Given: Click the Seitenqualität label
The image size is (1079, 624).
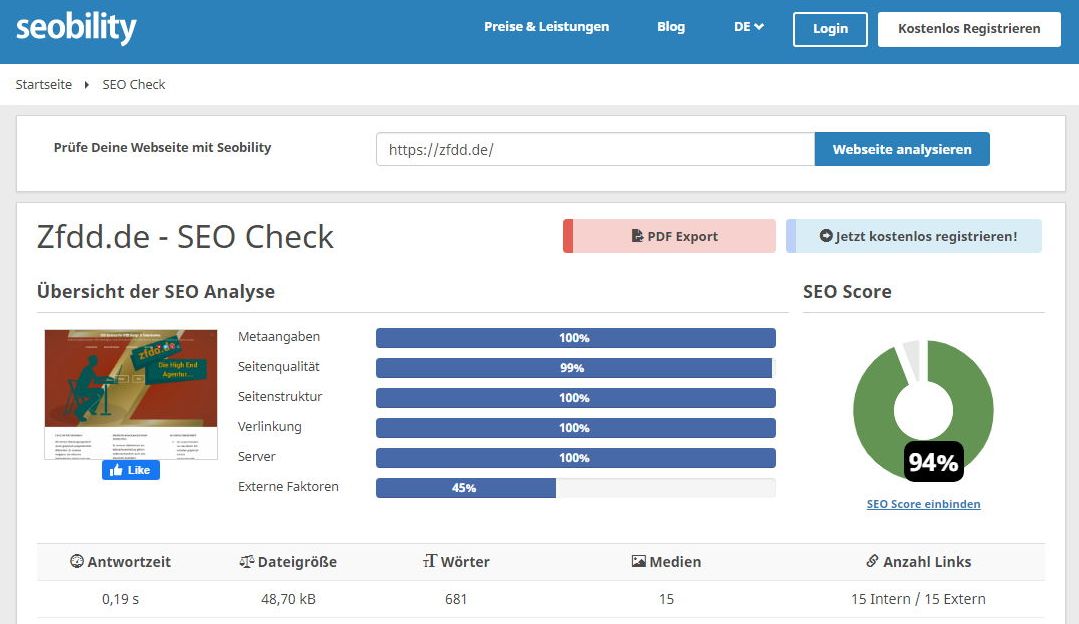Looking at the screenshot, I should [x=279, y=367].
